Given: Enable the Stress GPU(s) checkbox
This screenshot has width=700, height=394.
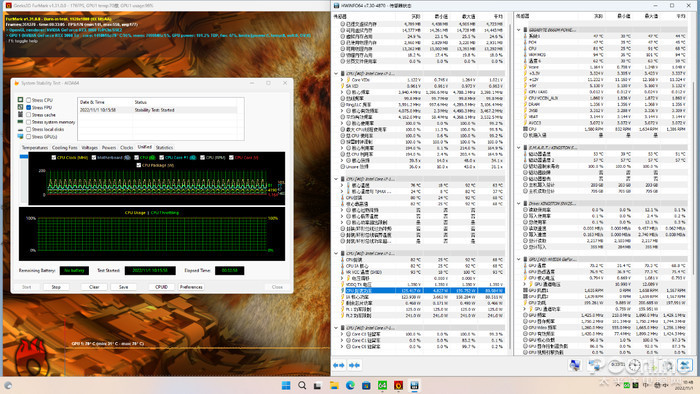Looking at the screenshot, I should click(x=29, y=137).
